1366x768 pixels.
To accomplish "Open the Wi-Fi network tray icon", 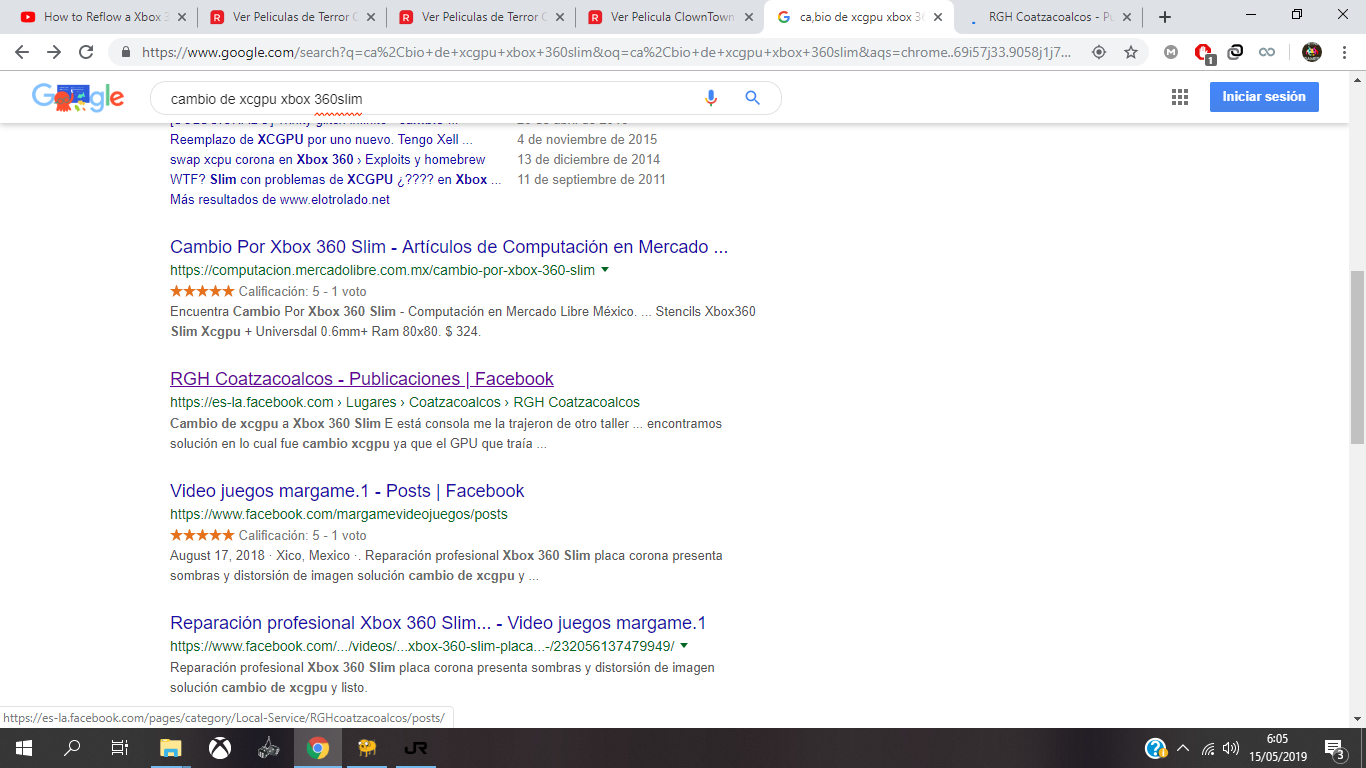I will point(1208,748).
